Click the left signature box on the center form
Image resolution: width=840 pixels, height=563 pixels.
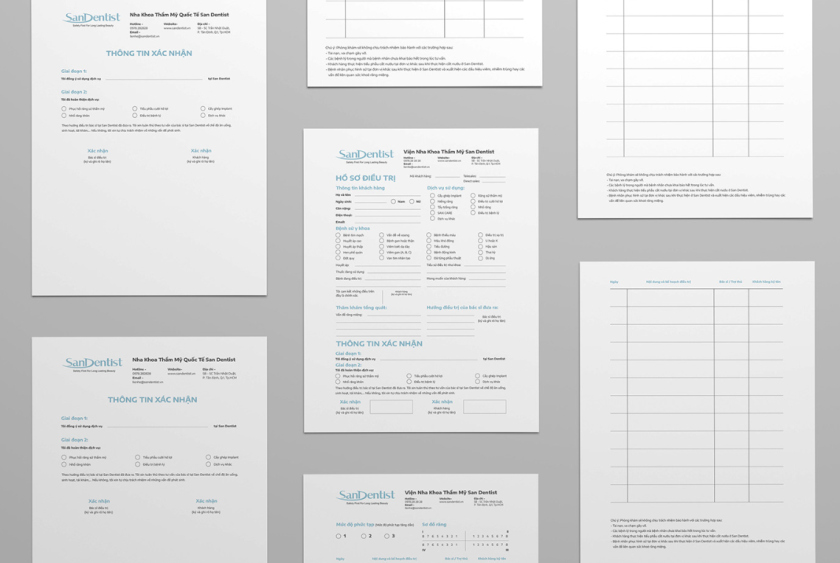pos(391,407)
